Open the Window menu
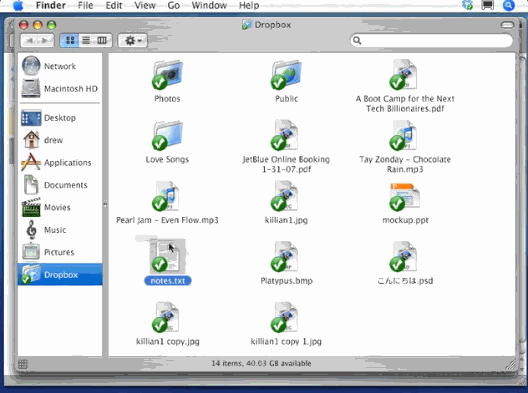 coord(209,5)
